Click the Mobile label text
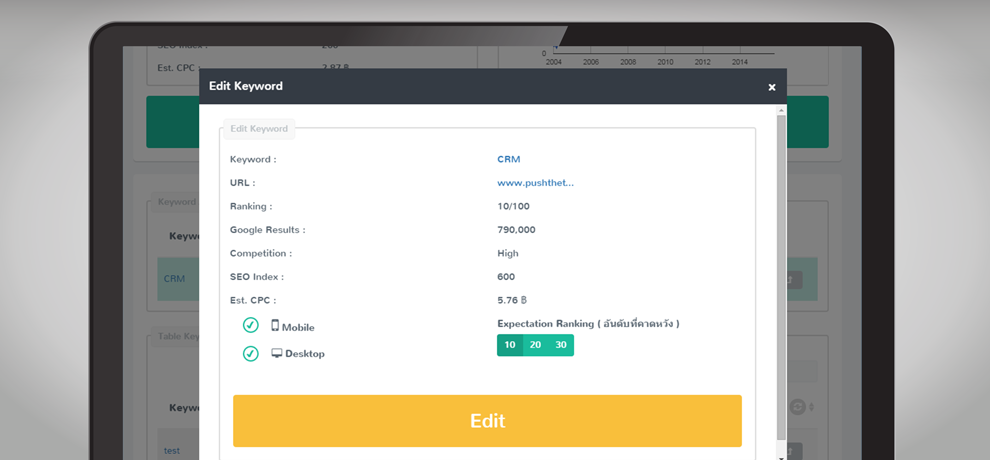 pos(298,327)
